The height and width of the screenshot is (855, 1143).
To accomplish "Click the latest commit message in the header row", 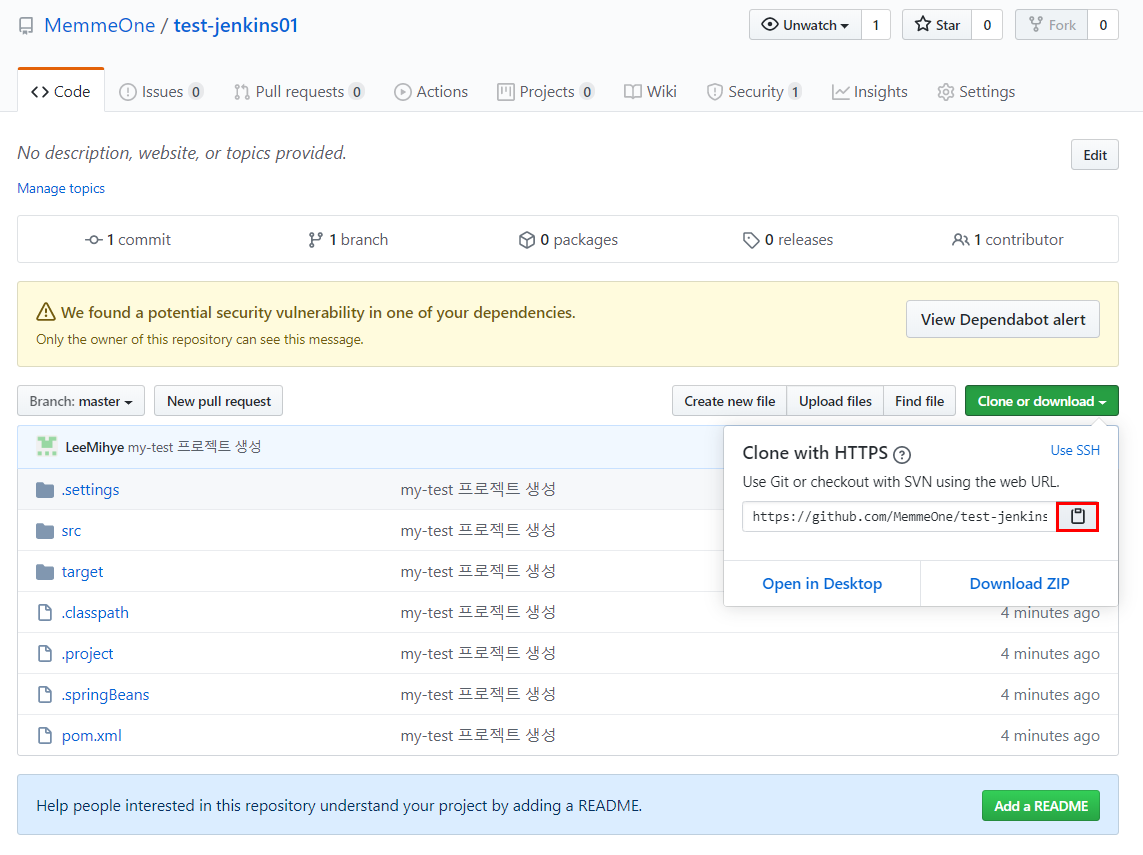I will coord(194,447).
